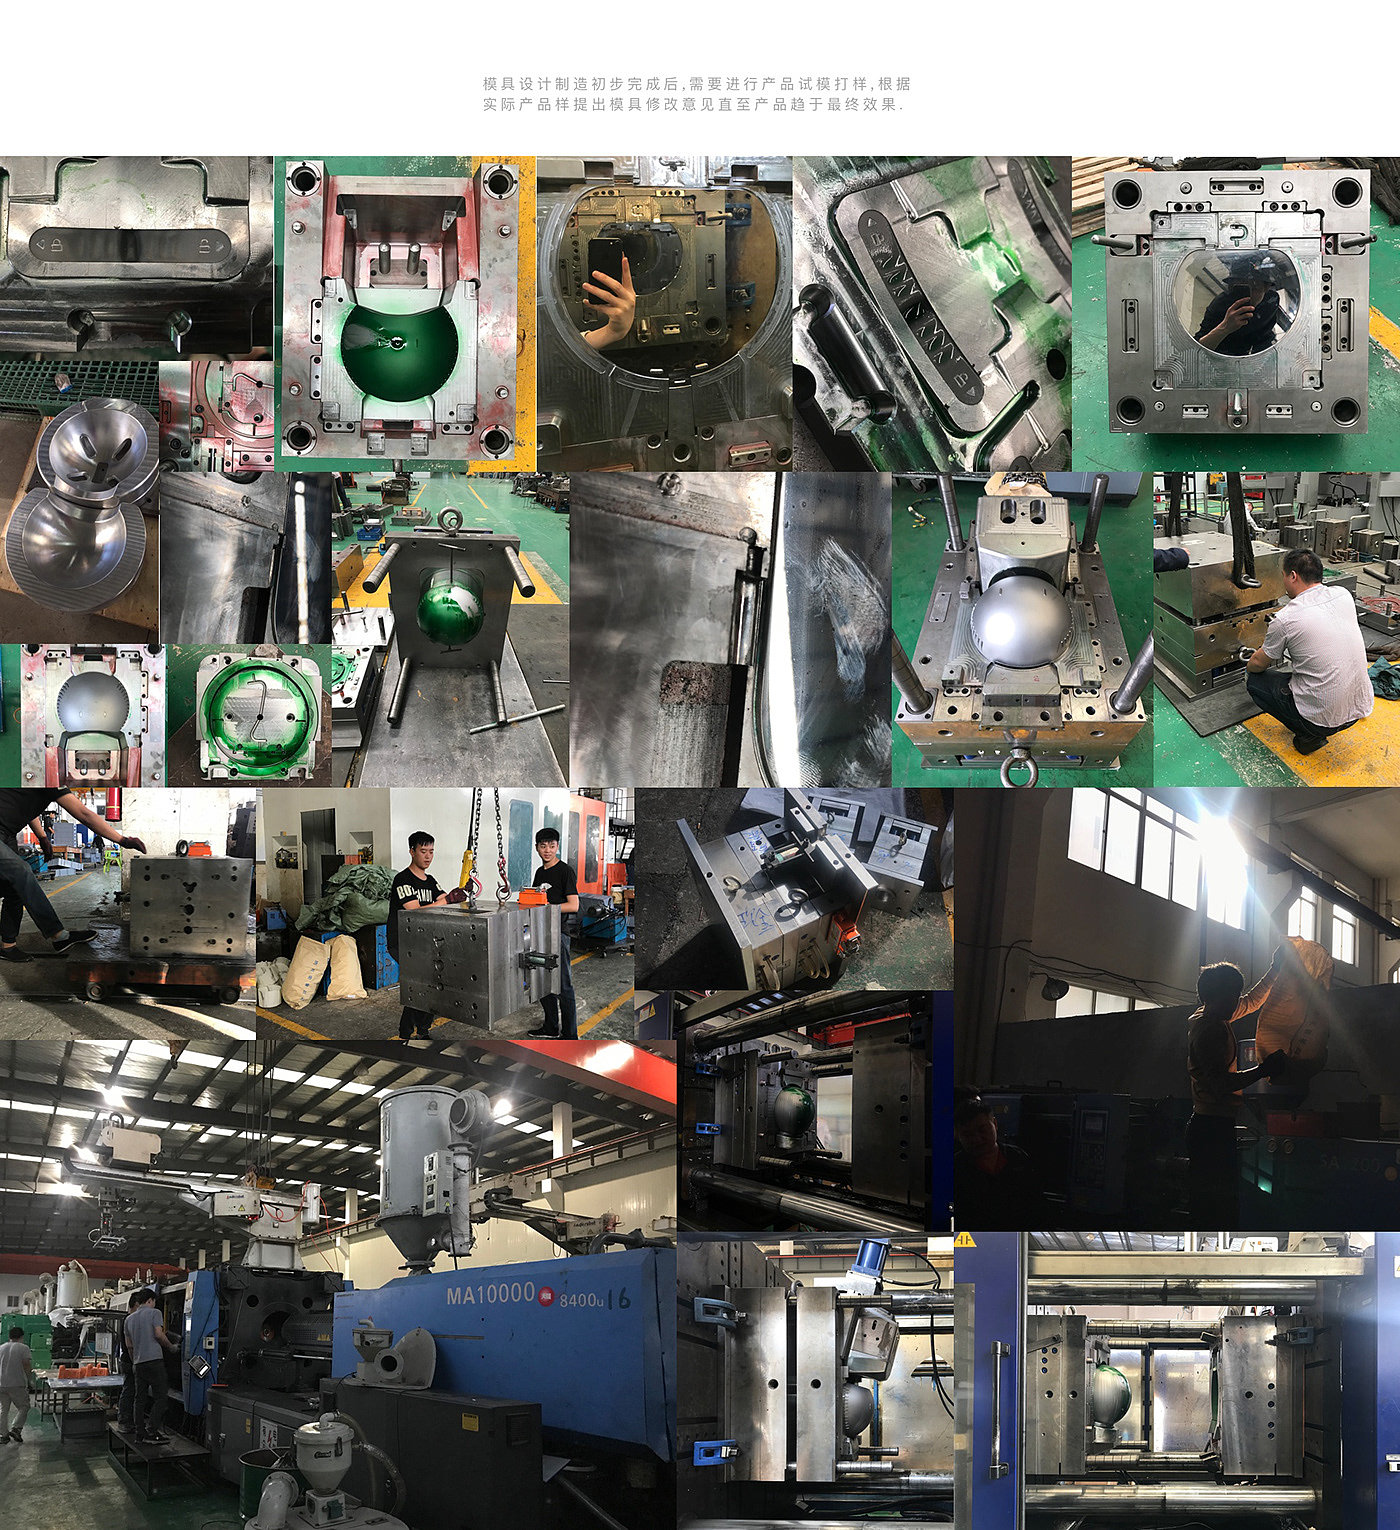Viewport: 1400px width, 1530px height.
Task: Open mold photo with silver dome core
Action: 1022,628
